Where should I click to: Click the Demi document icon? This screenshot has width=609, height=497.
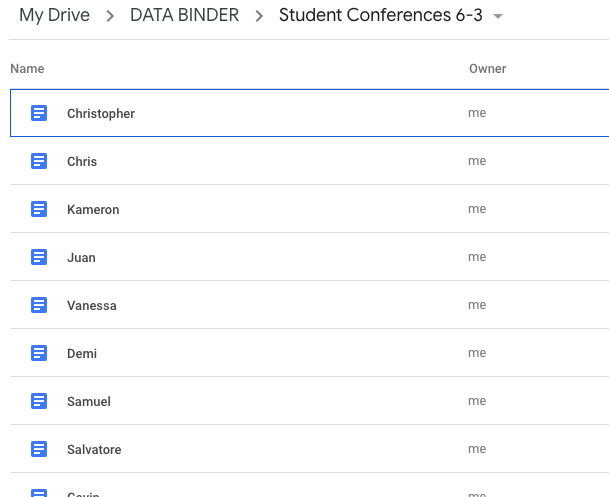pos(39,353)
